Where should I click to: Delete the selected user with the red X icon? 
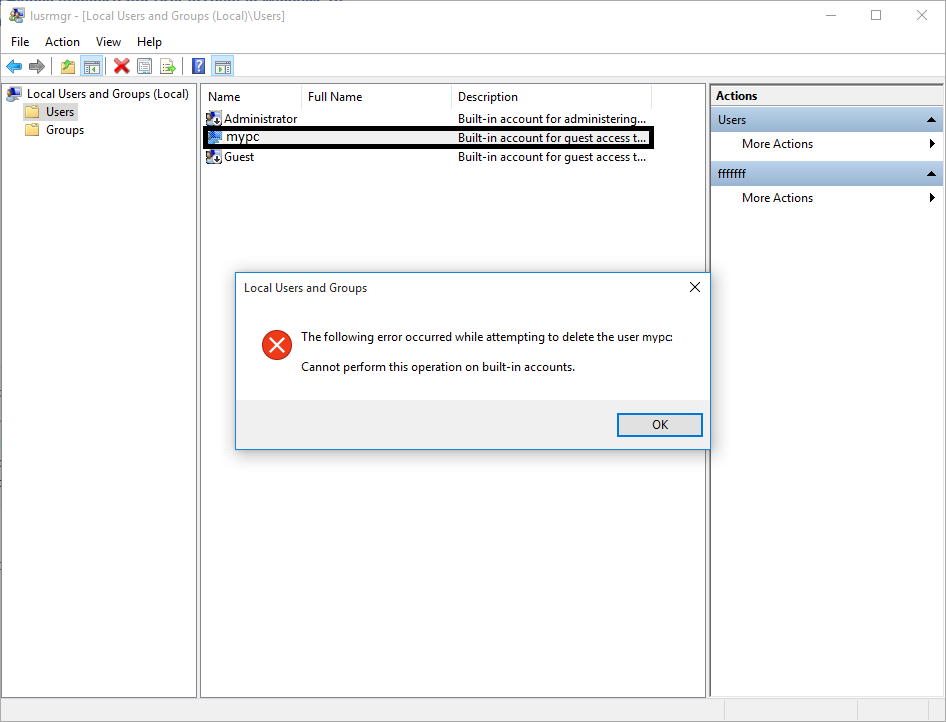pos(122,66)
